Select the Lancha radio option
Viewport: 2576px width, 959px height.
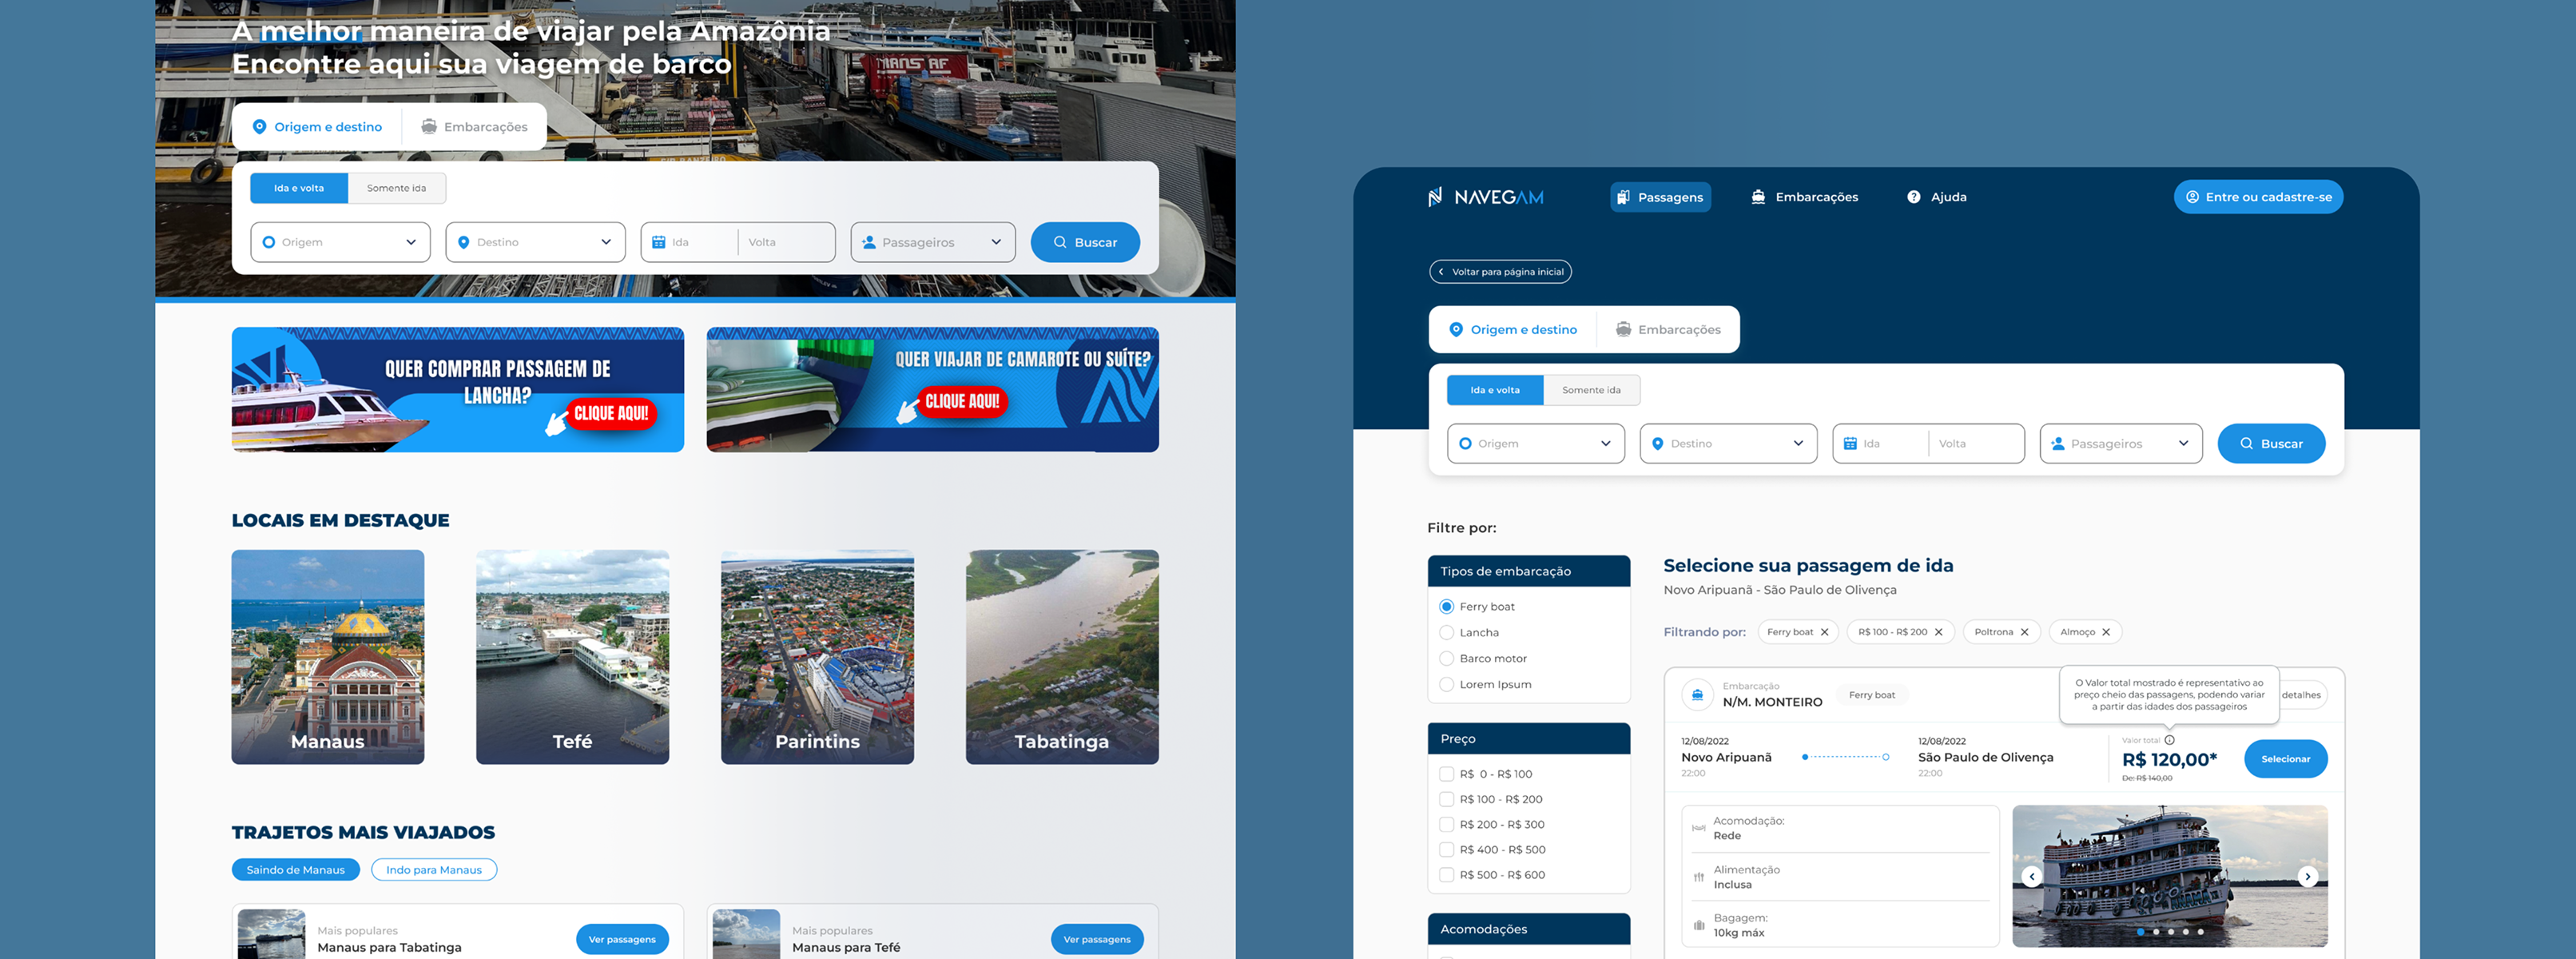pyautogui.click(x=1446, y=633)
